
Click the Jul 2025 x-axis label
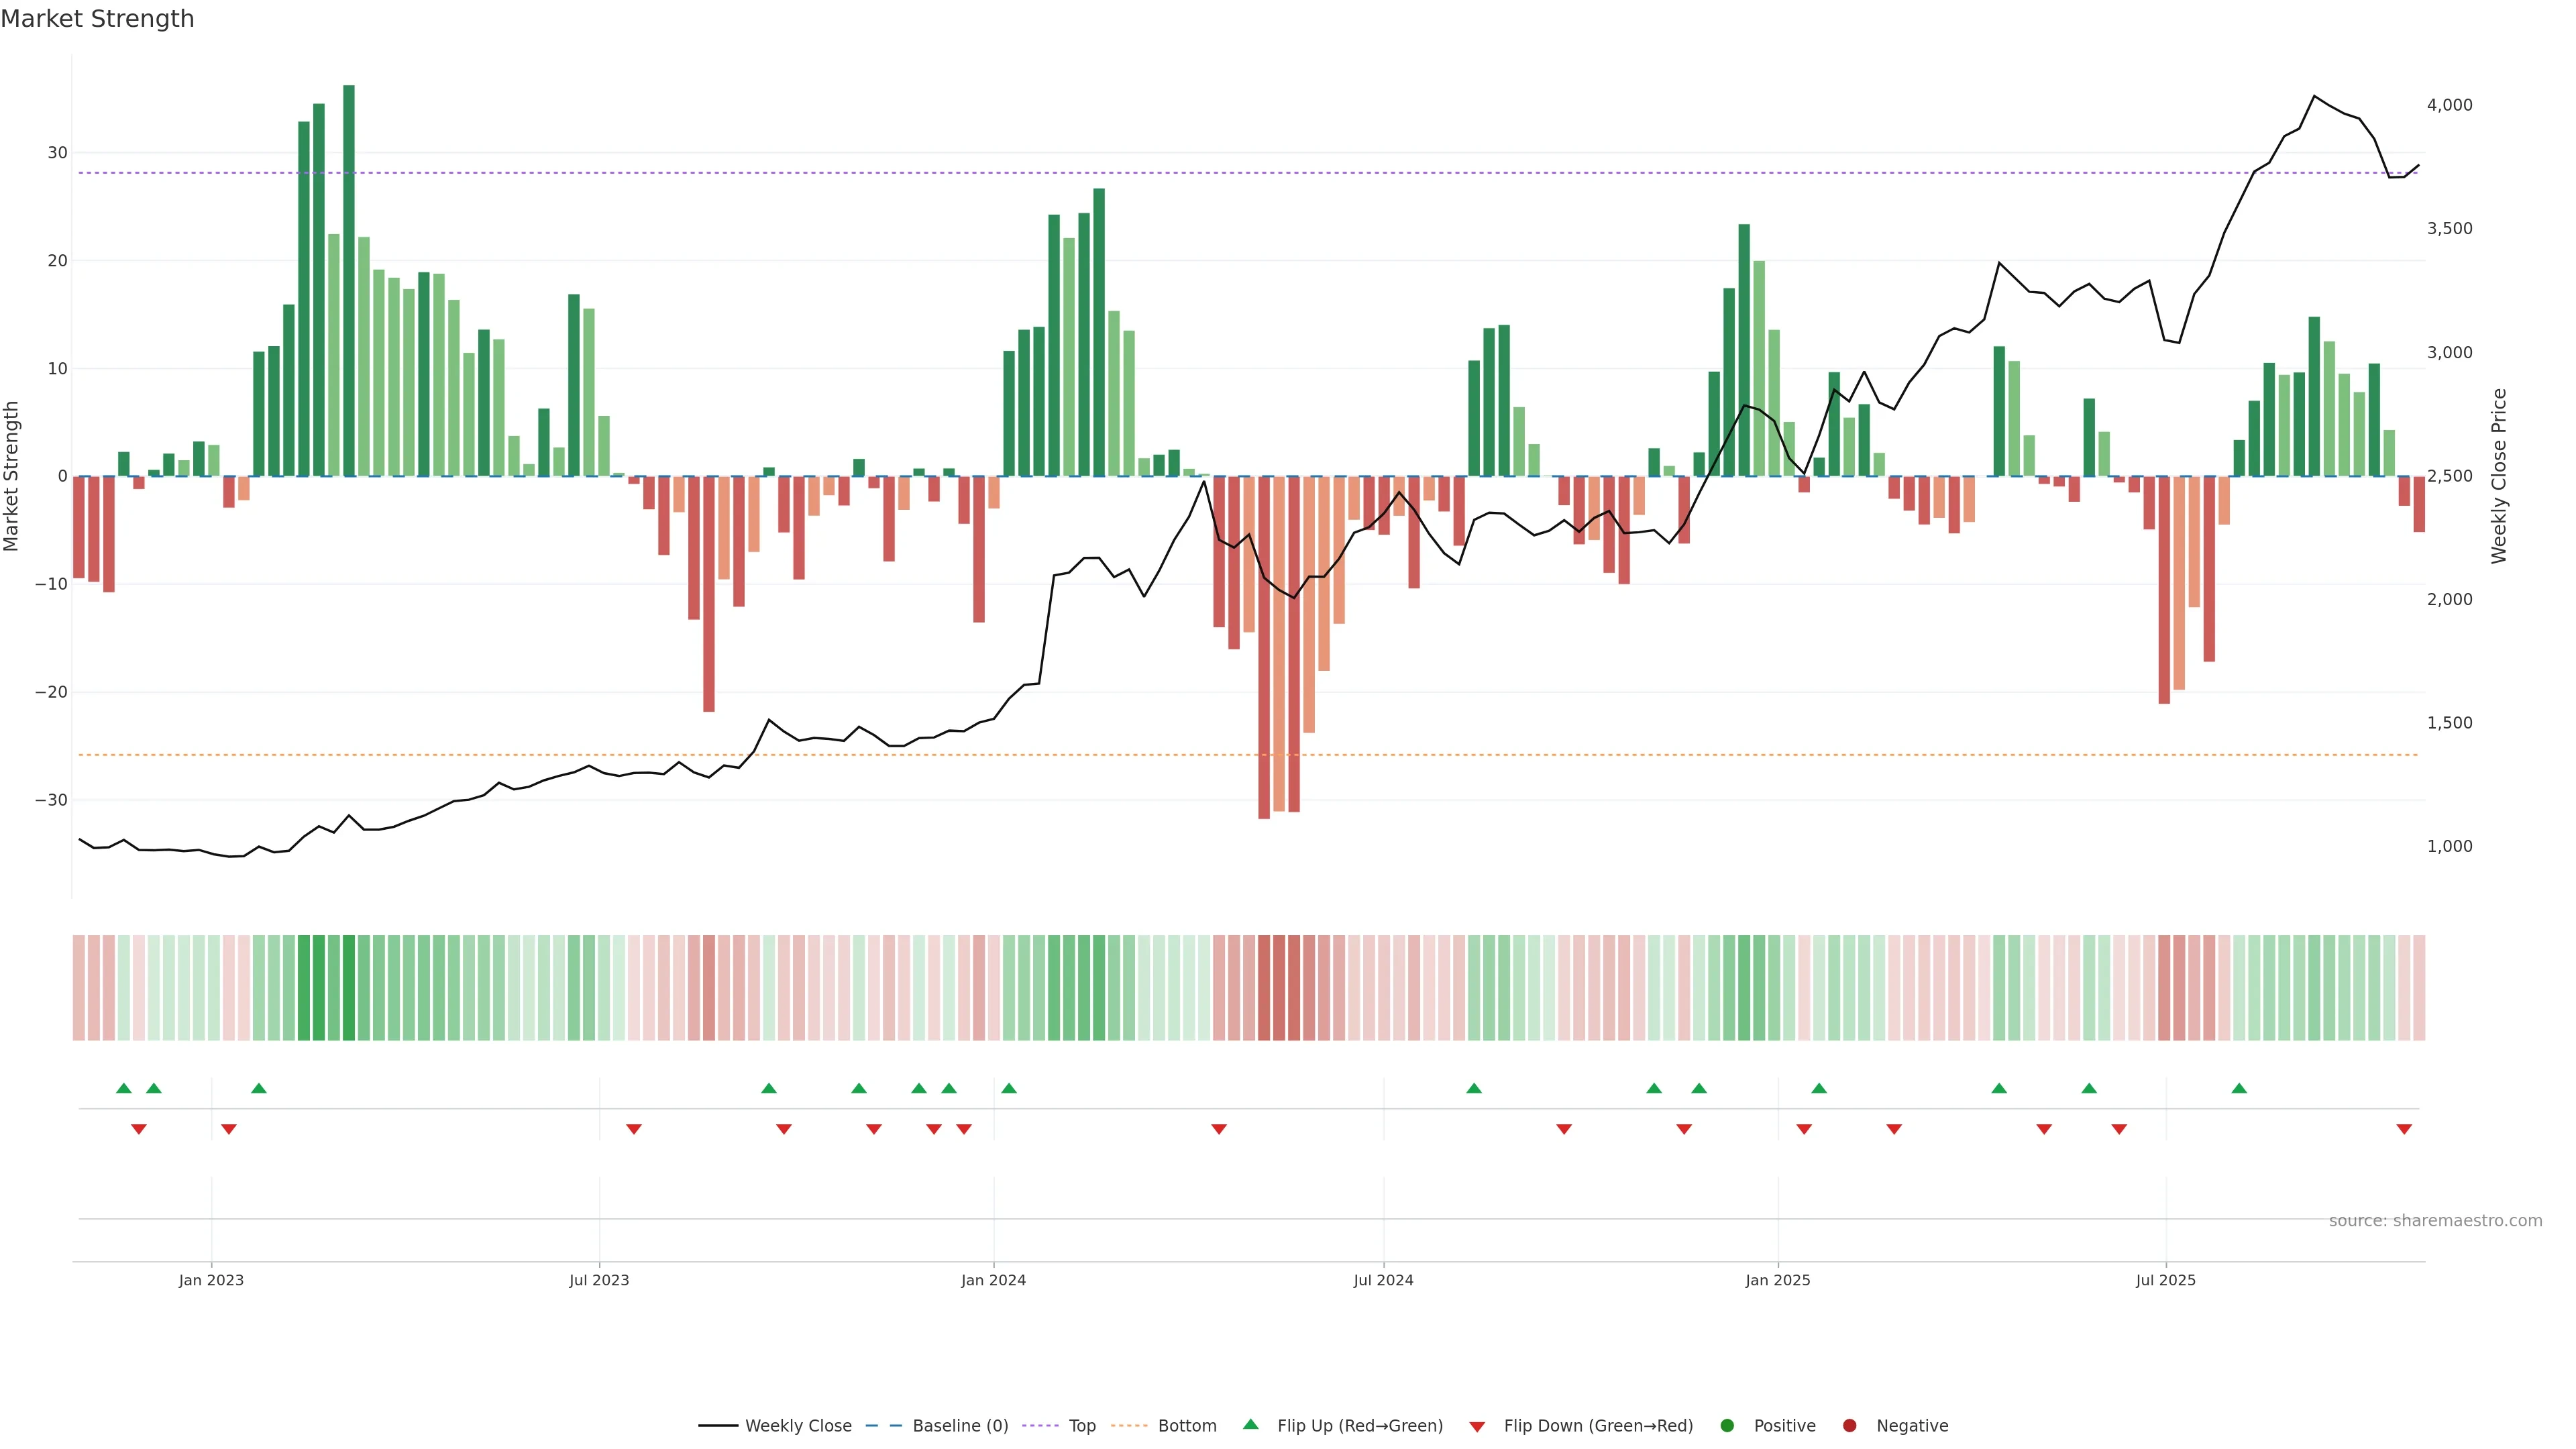(2165, 1280)
